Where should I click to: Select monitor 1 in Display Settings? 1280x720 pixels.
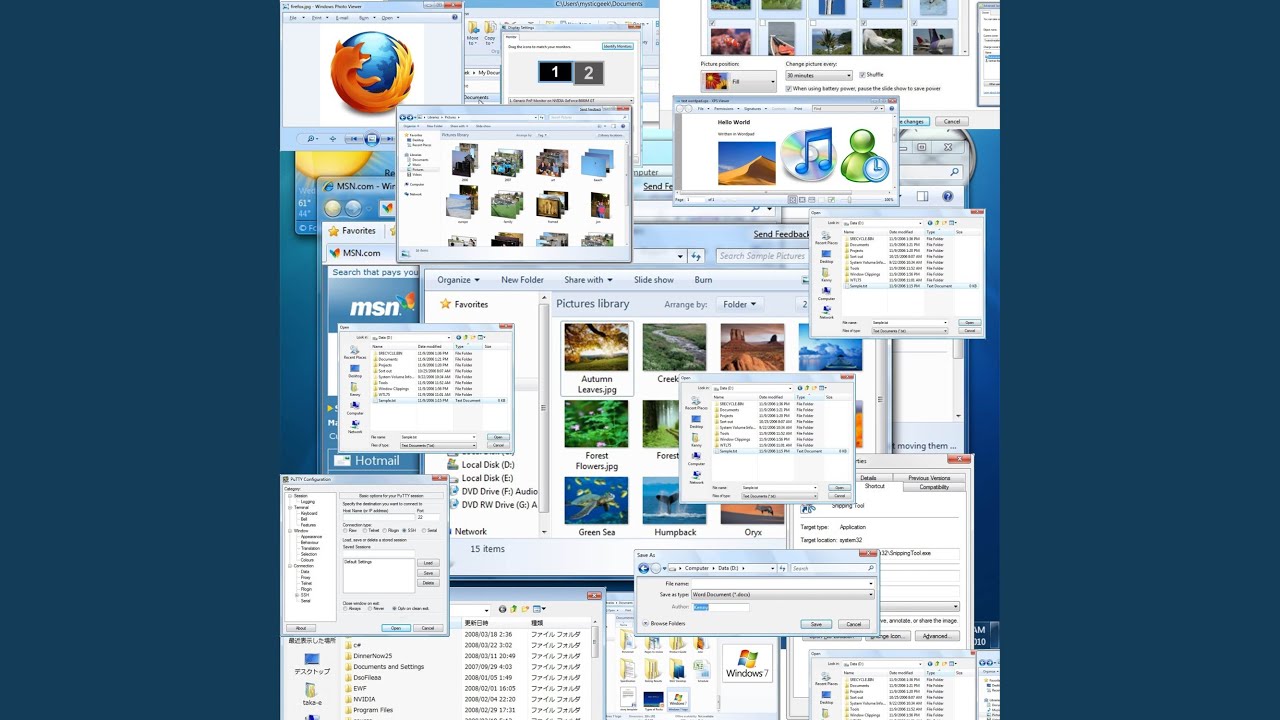(555, 72)
